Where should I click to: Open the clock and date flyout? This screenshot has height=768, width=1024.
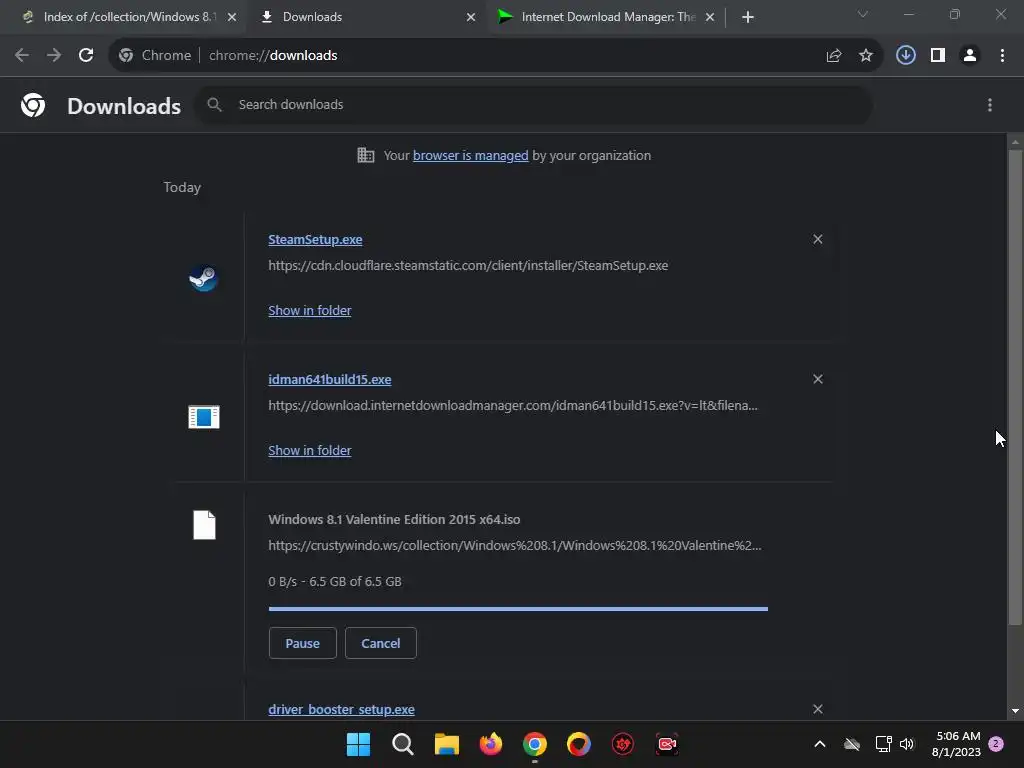coord(956,744)
